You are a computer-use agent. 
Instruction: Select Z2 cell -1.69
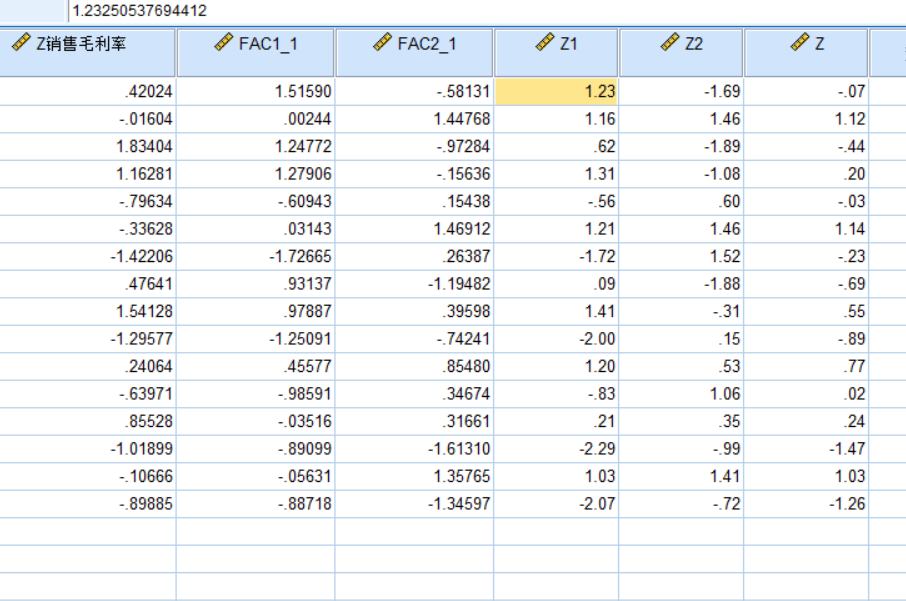[681, 91]
